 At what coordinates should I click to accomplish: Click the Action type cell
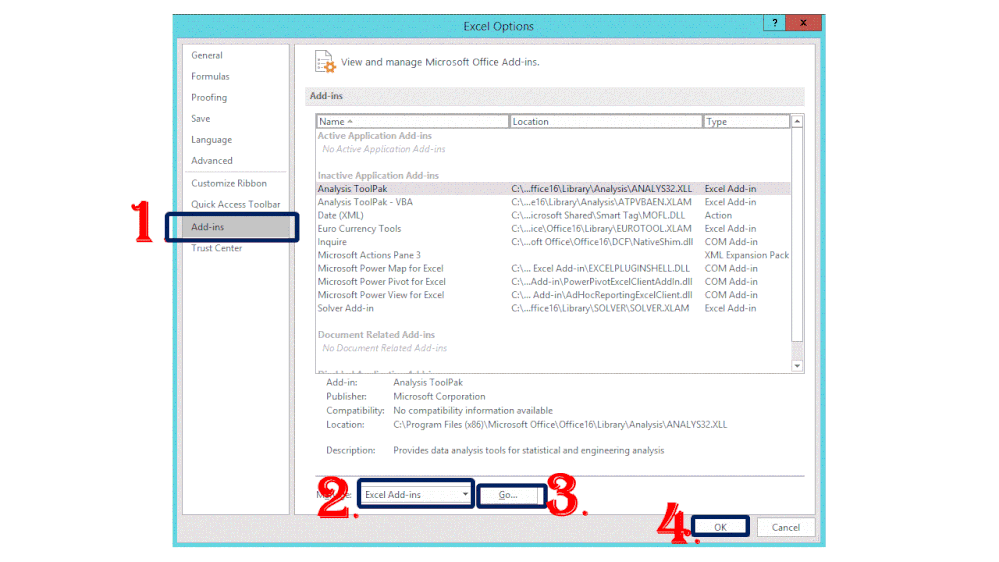(718, 215)
